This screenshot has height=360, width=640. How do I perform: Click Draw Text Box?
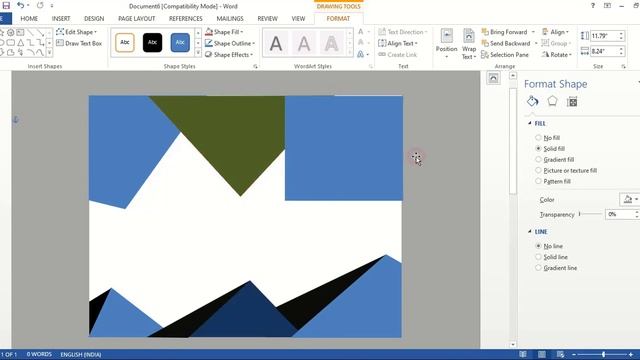pyautogui.click(x=79, y=43)
